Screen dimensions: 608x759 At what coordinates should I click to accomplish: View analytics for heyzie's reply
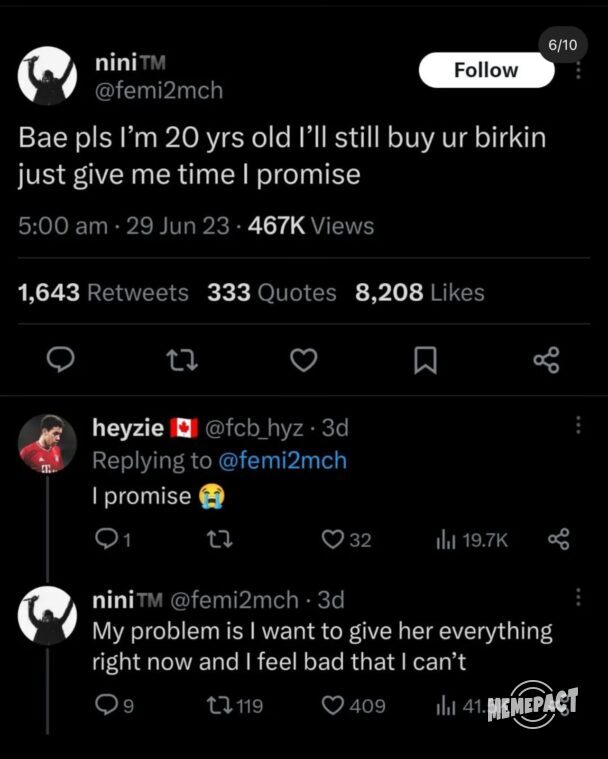(x=472, y=539)
